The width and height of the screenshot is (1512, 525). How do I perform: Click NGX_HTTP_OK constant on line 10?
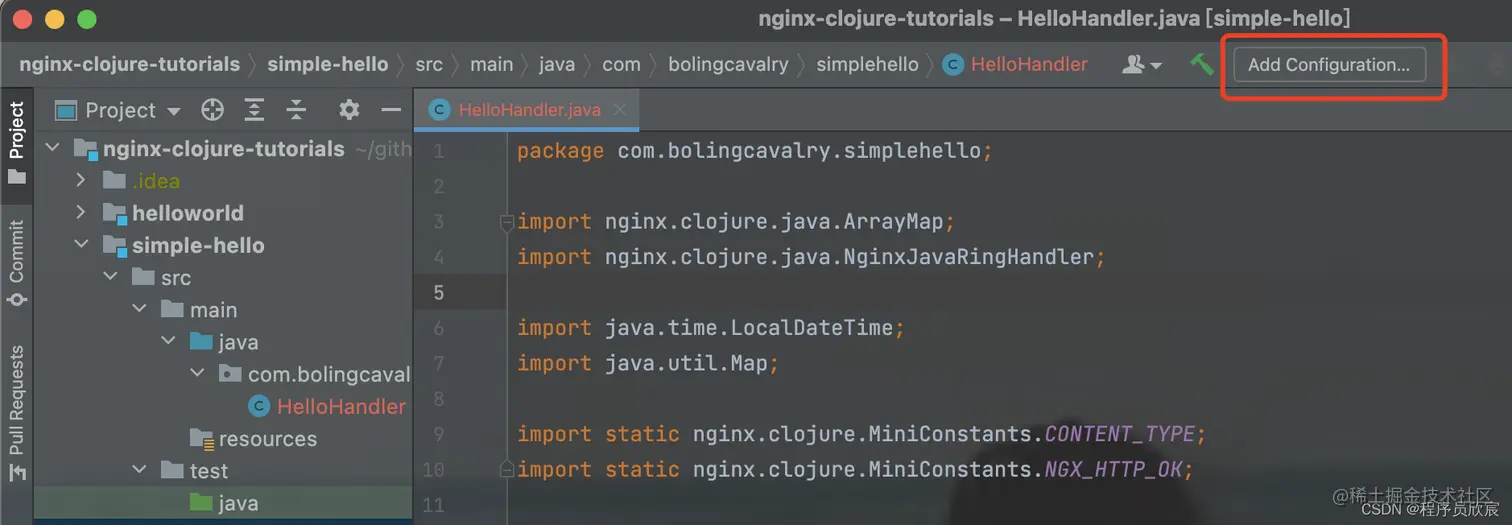coord(1114,469)
